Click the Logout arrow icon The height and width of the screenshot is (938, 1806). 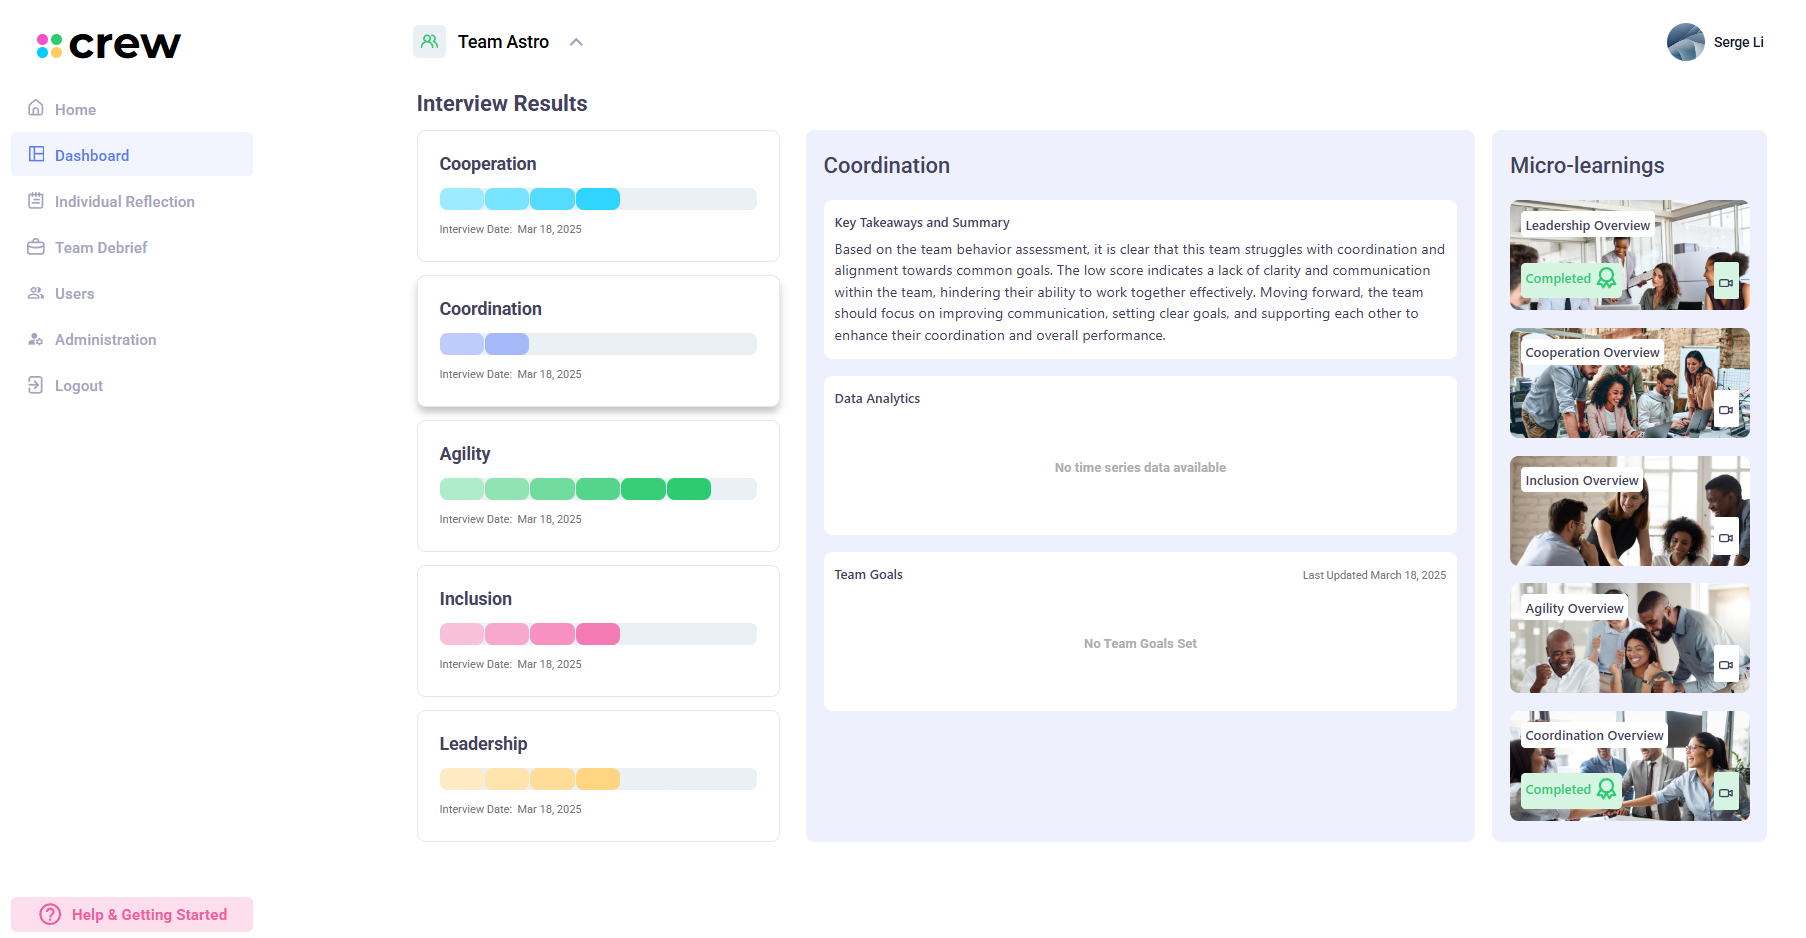(x=36, y=385)
